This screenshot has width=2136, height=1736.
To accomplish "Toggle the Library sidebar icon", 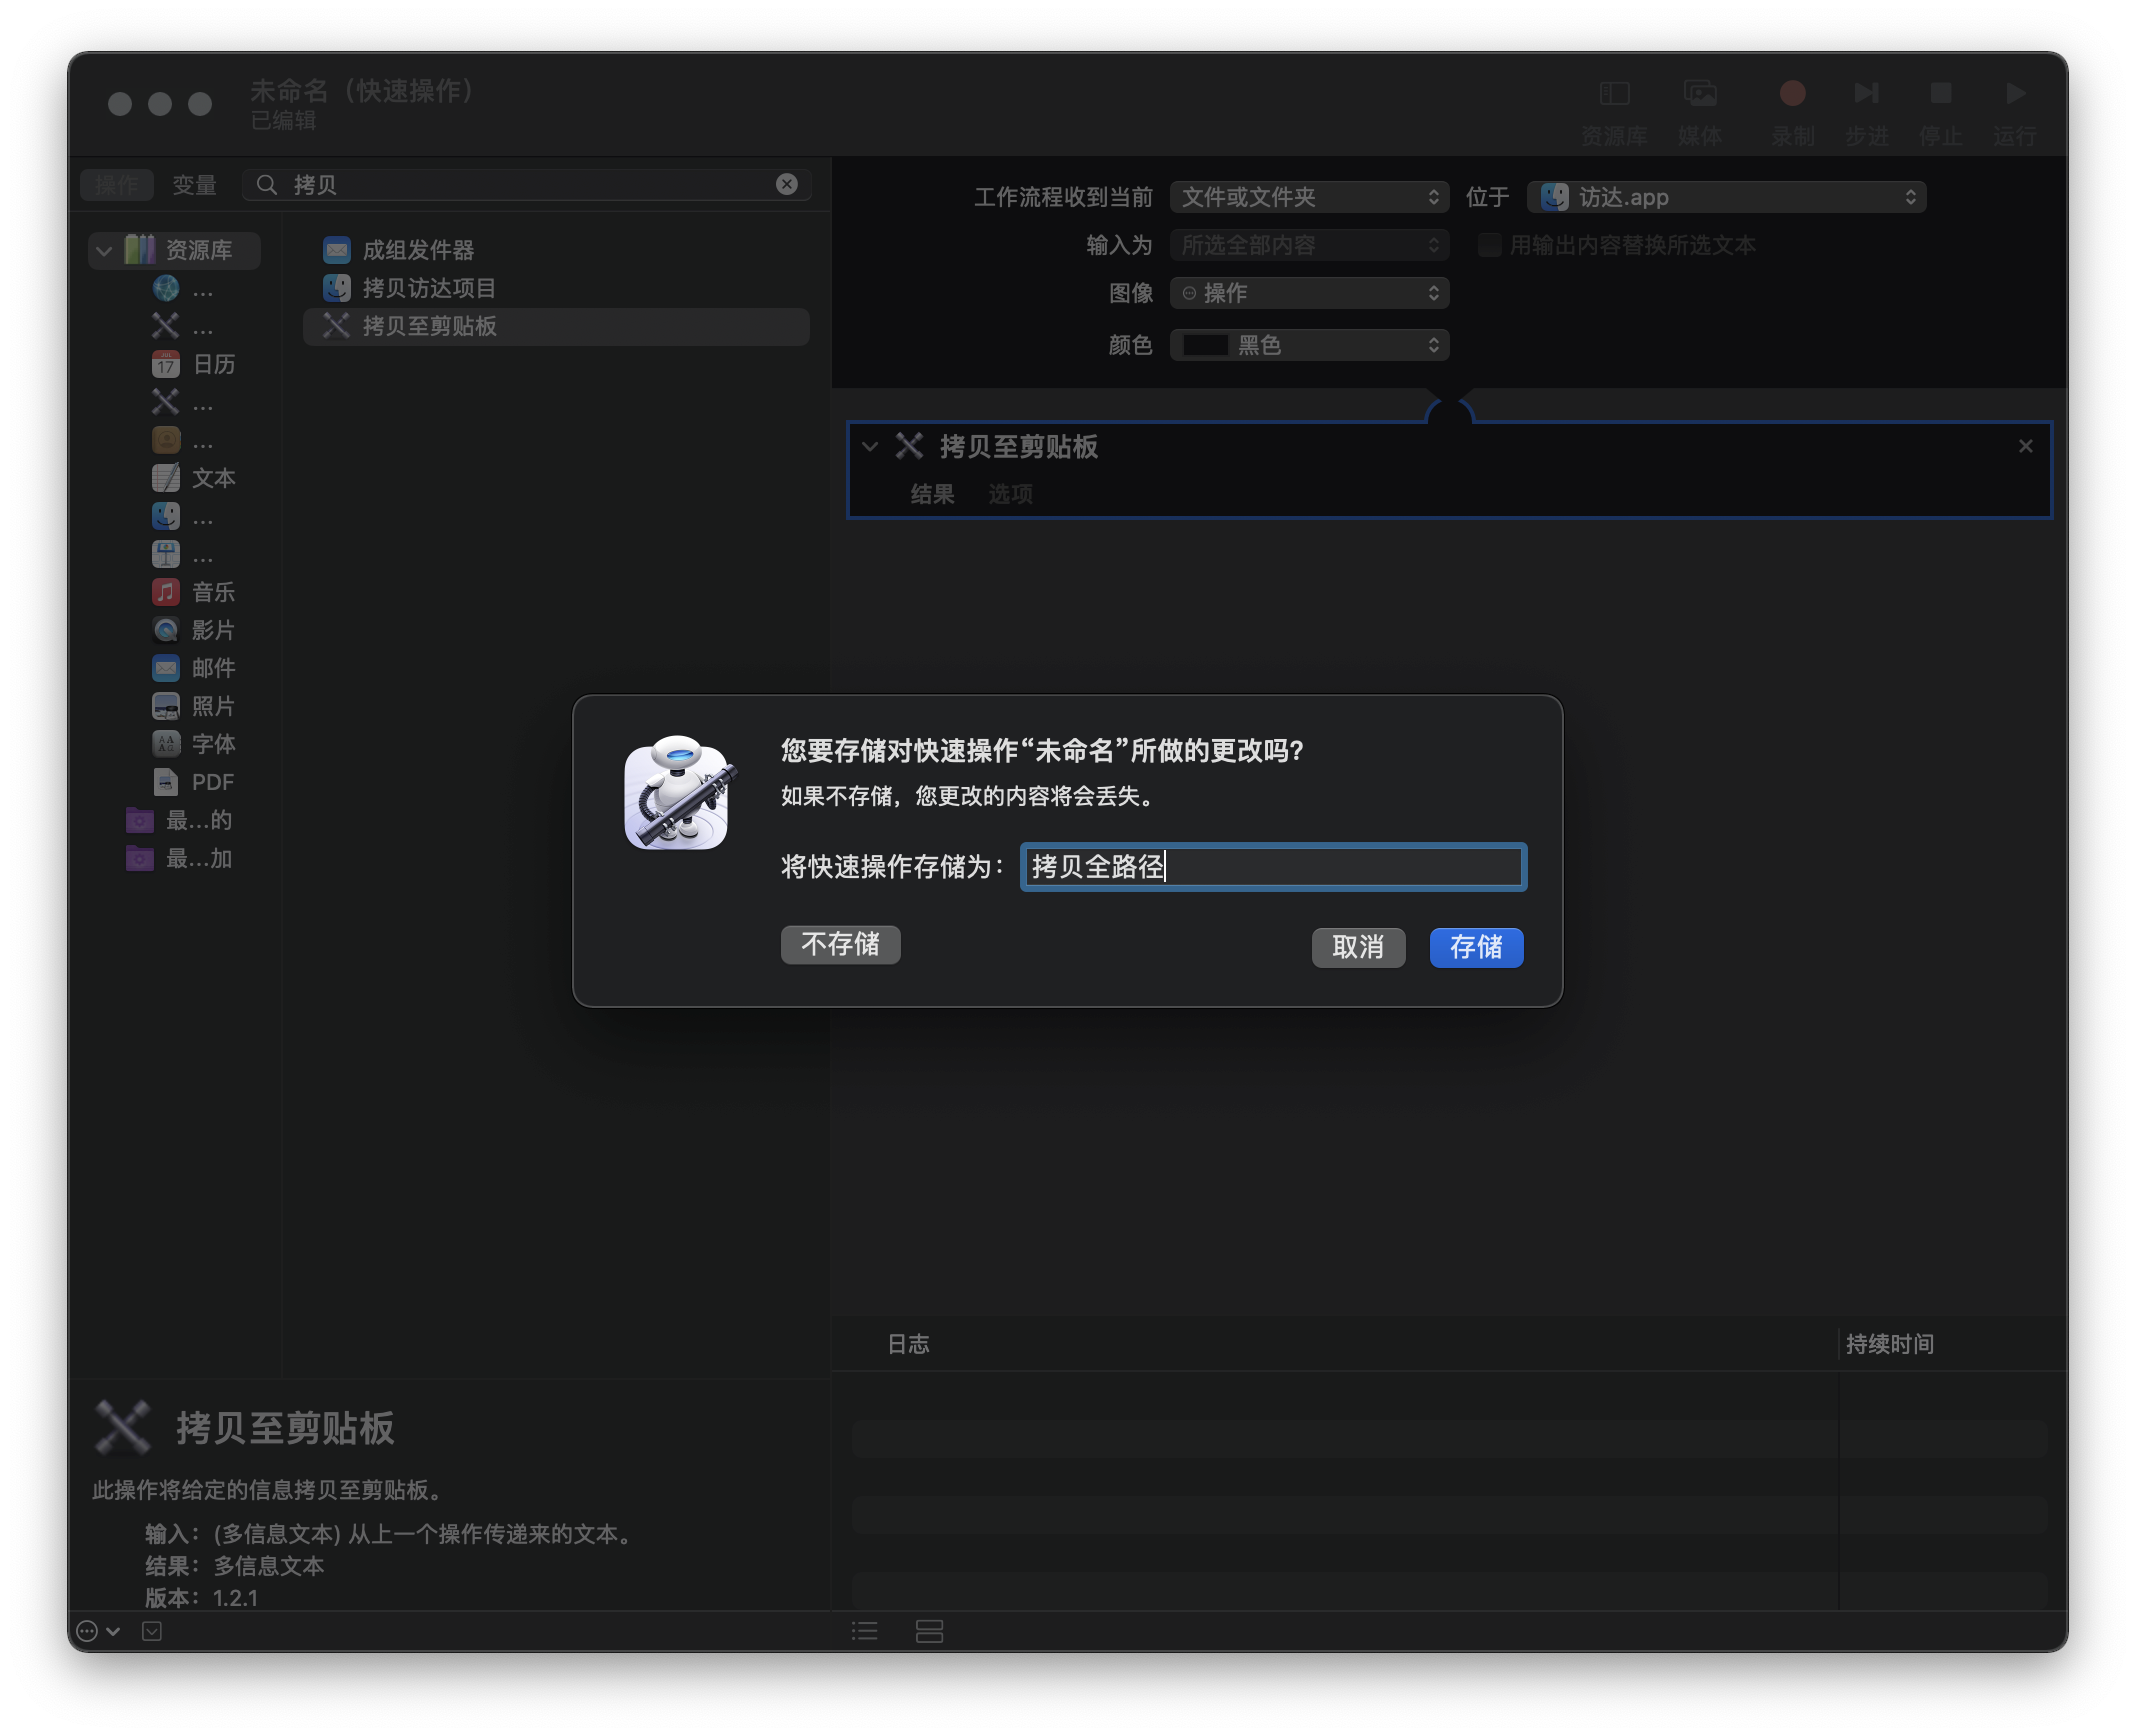I will (x=1614, y=94).
